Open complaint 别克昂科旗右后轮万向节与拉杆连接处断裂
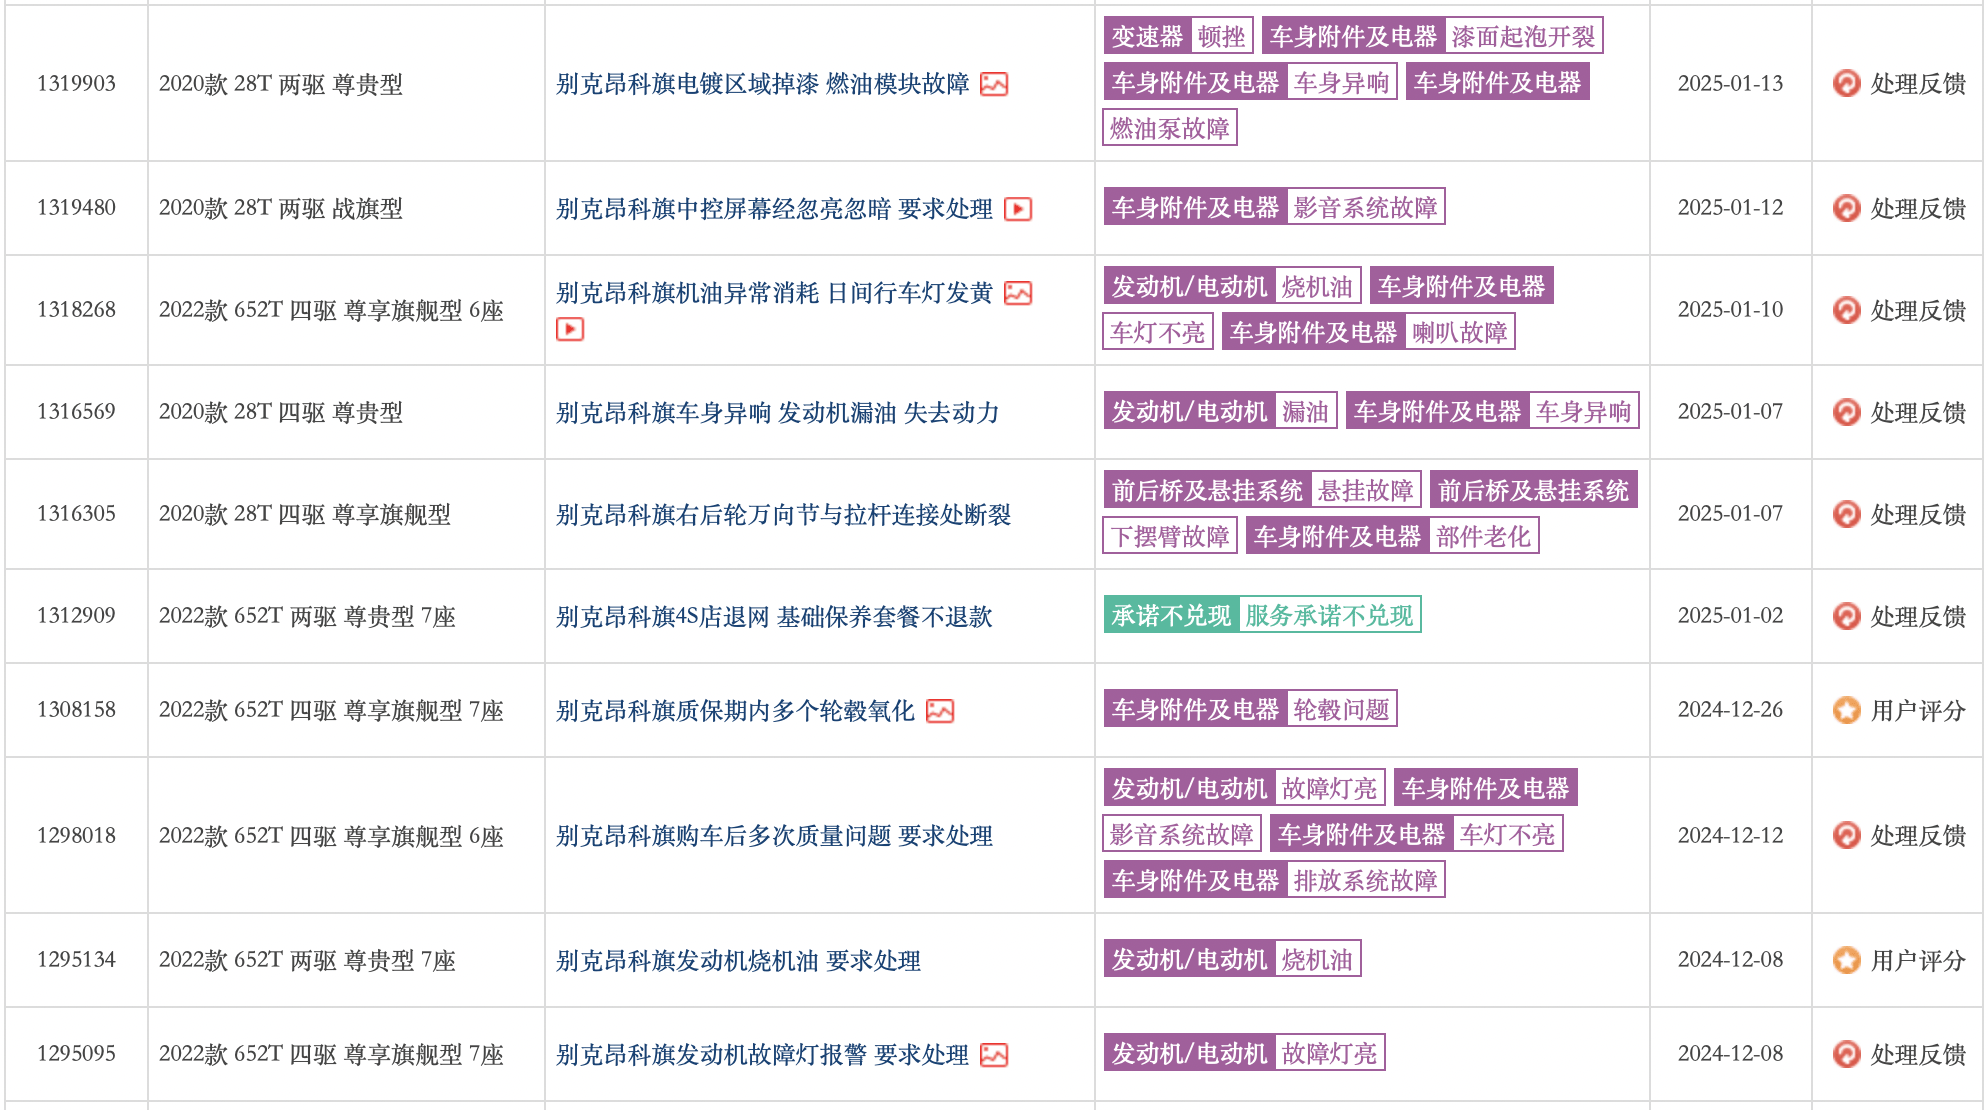1988x1110 pixels. coord(783,515)
